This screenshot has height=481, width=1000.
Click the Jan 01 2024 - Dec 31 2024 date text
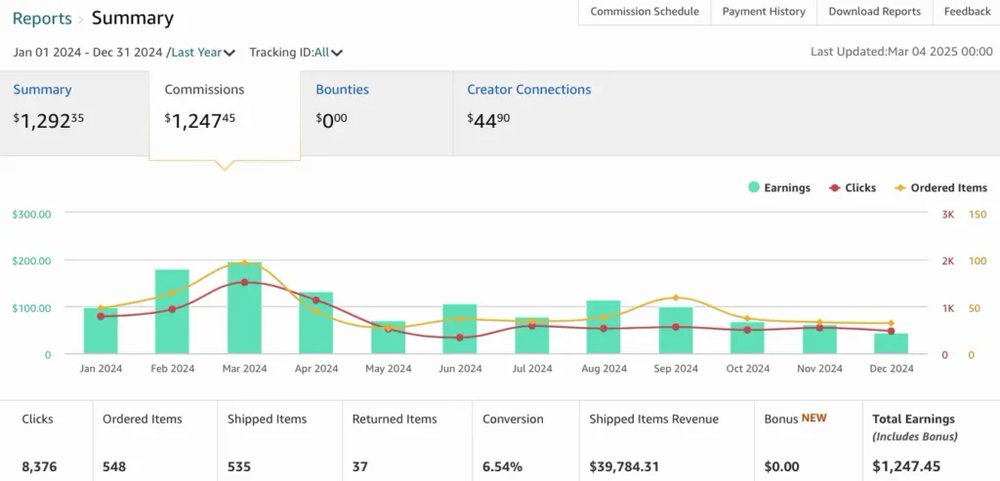pyautogui.click(x=87, y=52)
